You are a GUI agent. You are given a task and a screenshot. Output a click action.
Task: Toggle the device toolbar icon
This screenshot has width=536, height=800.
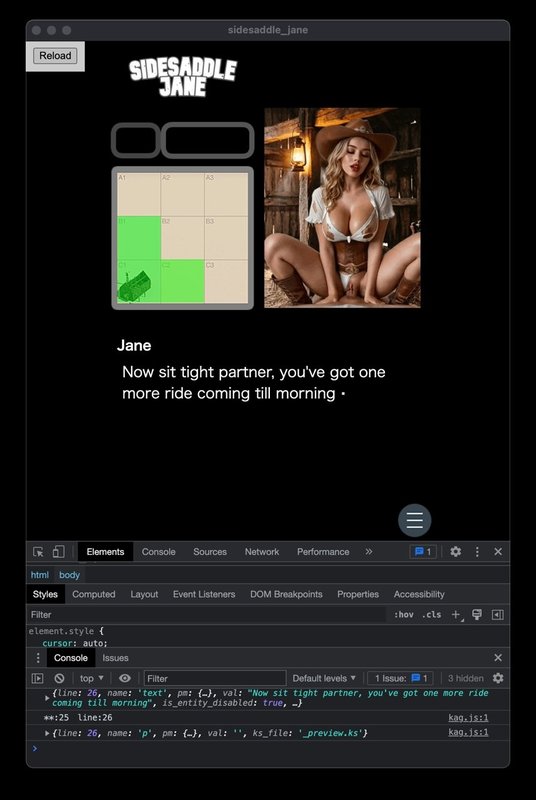coord(59,552)
